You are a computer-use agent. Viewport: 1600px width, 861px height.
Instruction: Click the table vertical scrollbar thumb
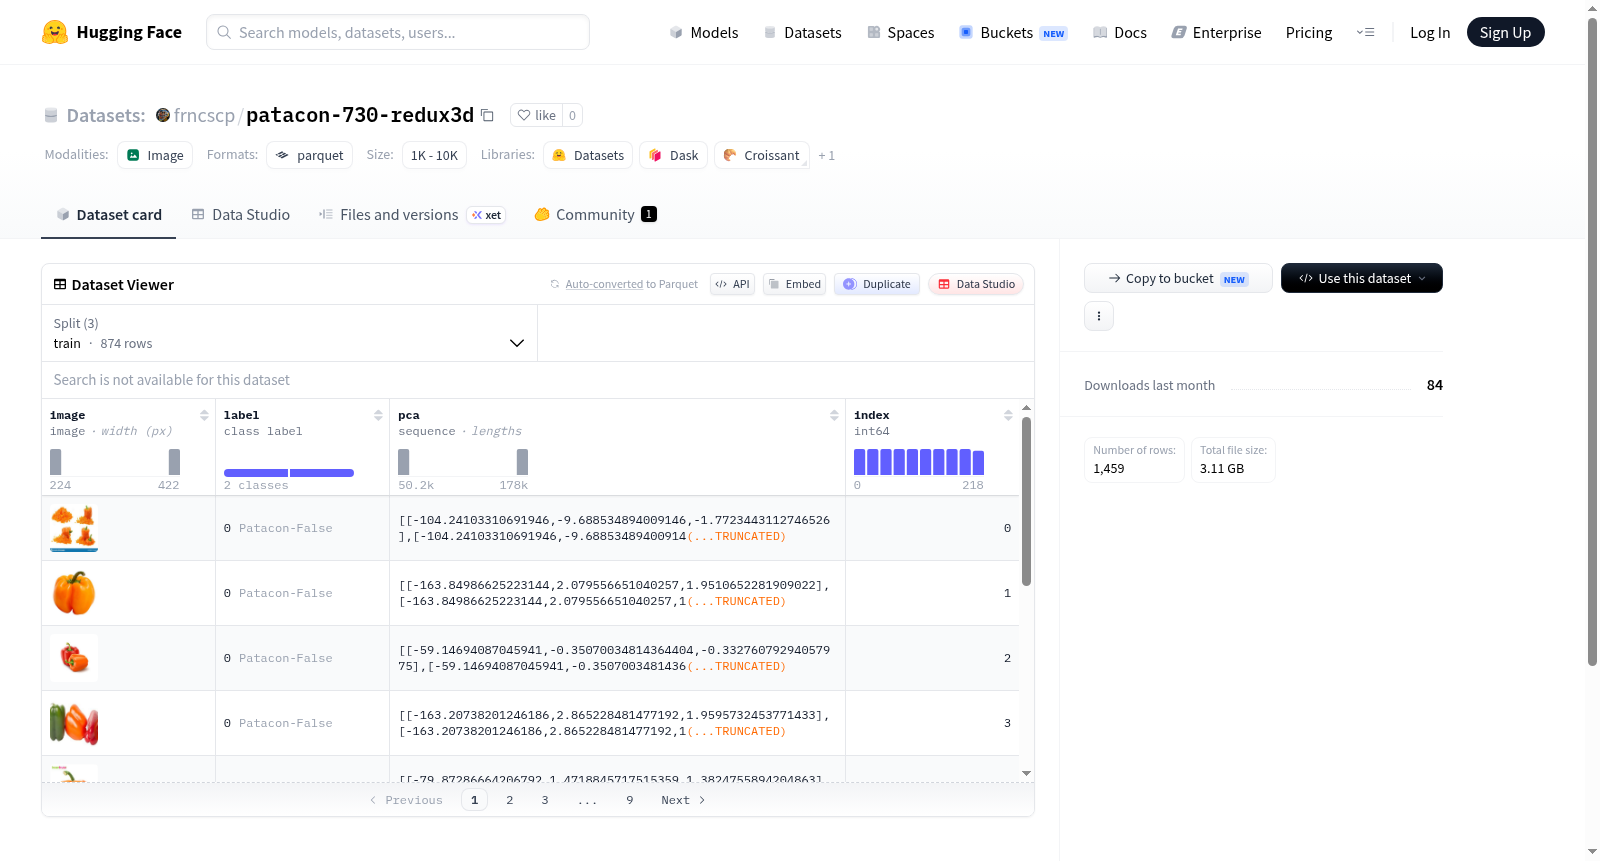coord(1026,501)
